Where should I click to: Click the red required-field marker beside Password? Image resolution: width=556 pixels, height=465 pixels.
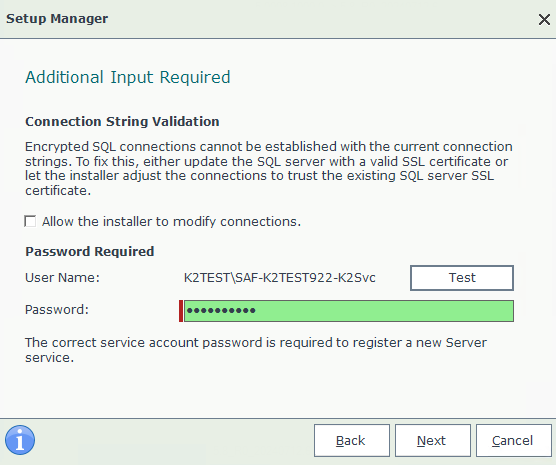[x=181, y=311]
